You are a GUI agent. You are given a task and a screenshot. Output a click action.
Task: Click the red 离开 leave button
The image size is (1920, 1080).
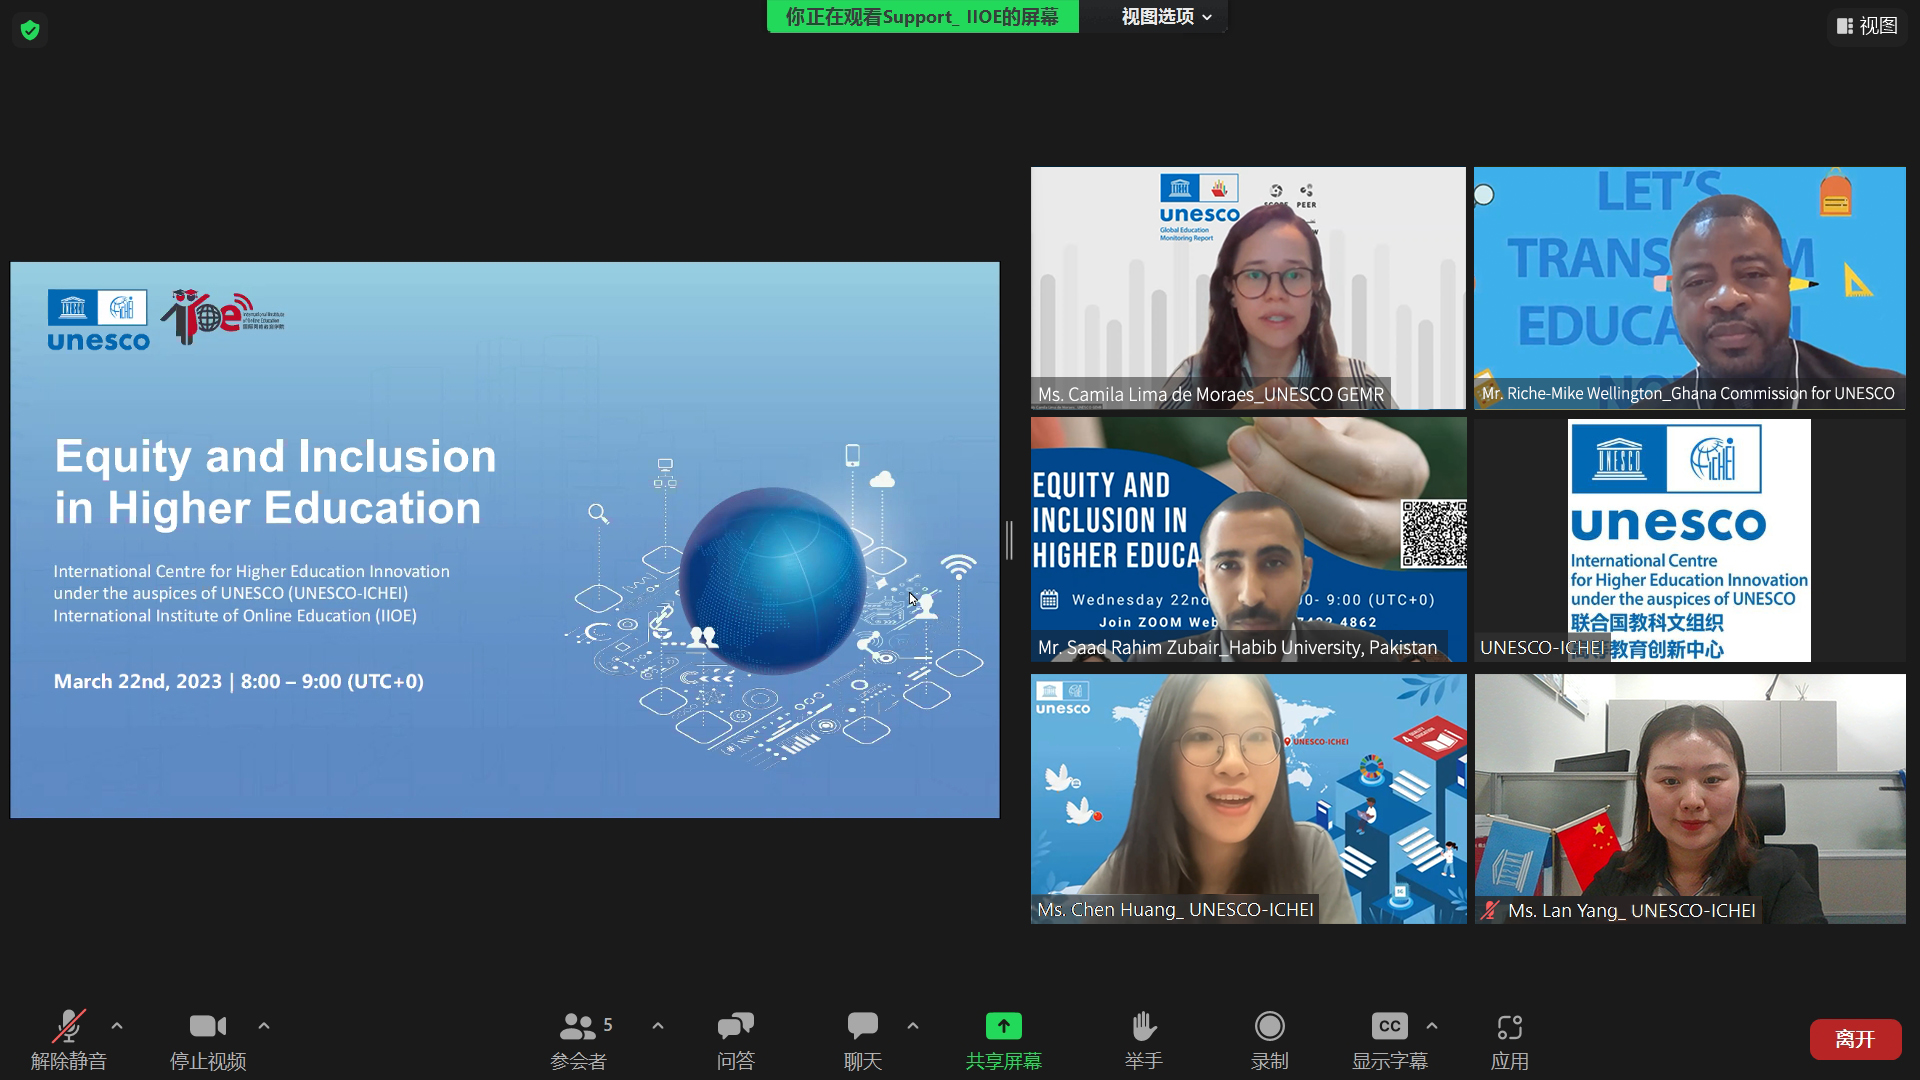(x=1855, y=1039)
